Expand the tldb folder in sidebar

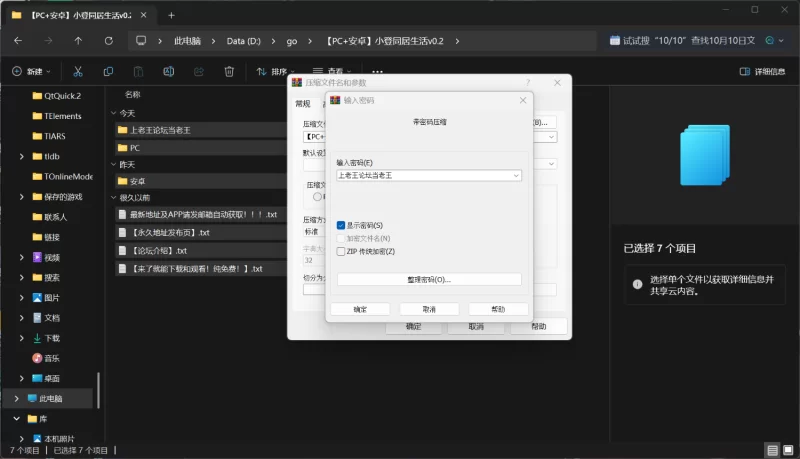(21, 157)
